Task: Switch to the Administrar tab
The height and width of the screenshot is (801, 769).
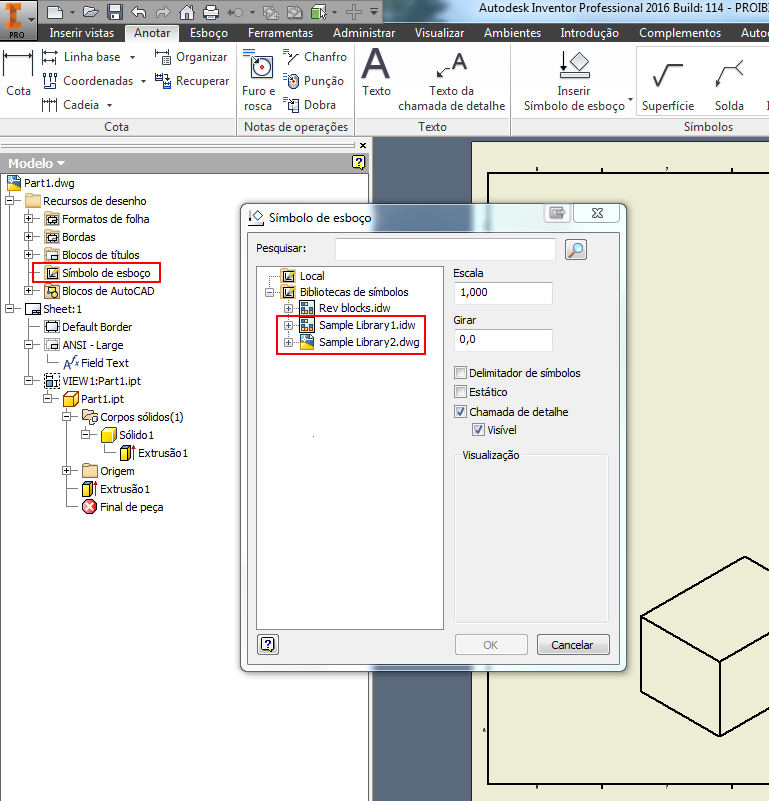Action: coord(364,33)
